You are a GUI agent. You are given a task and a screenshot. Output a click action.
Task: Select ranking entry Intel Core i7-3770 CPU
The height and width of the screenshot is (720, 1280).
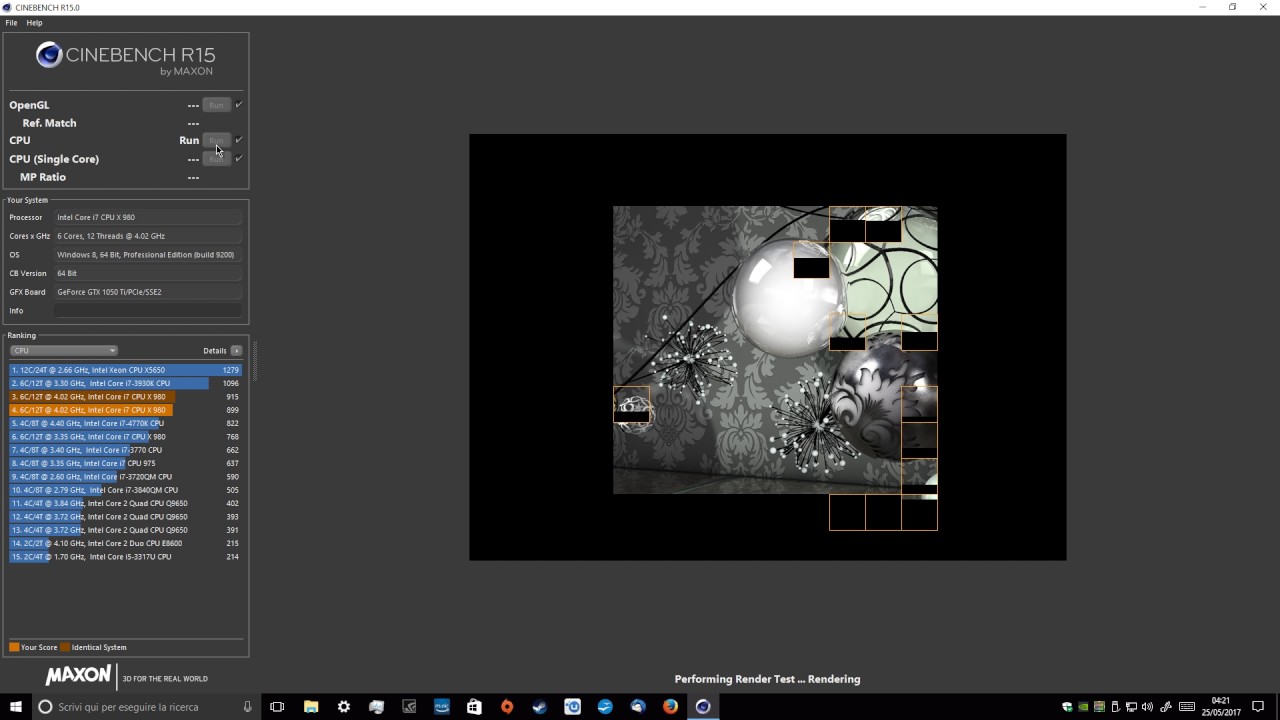pos(125,450)
